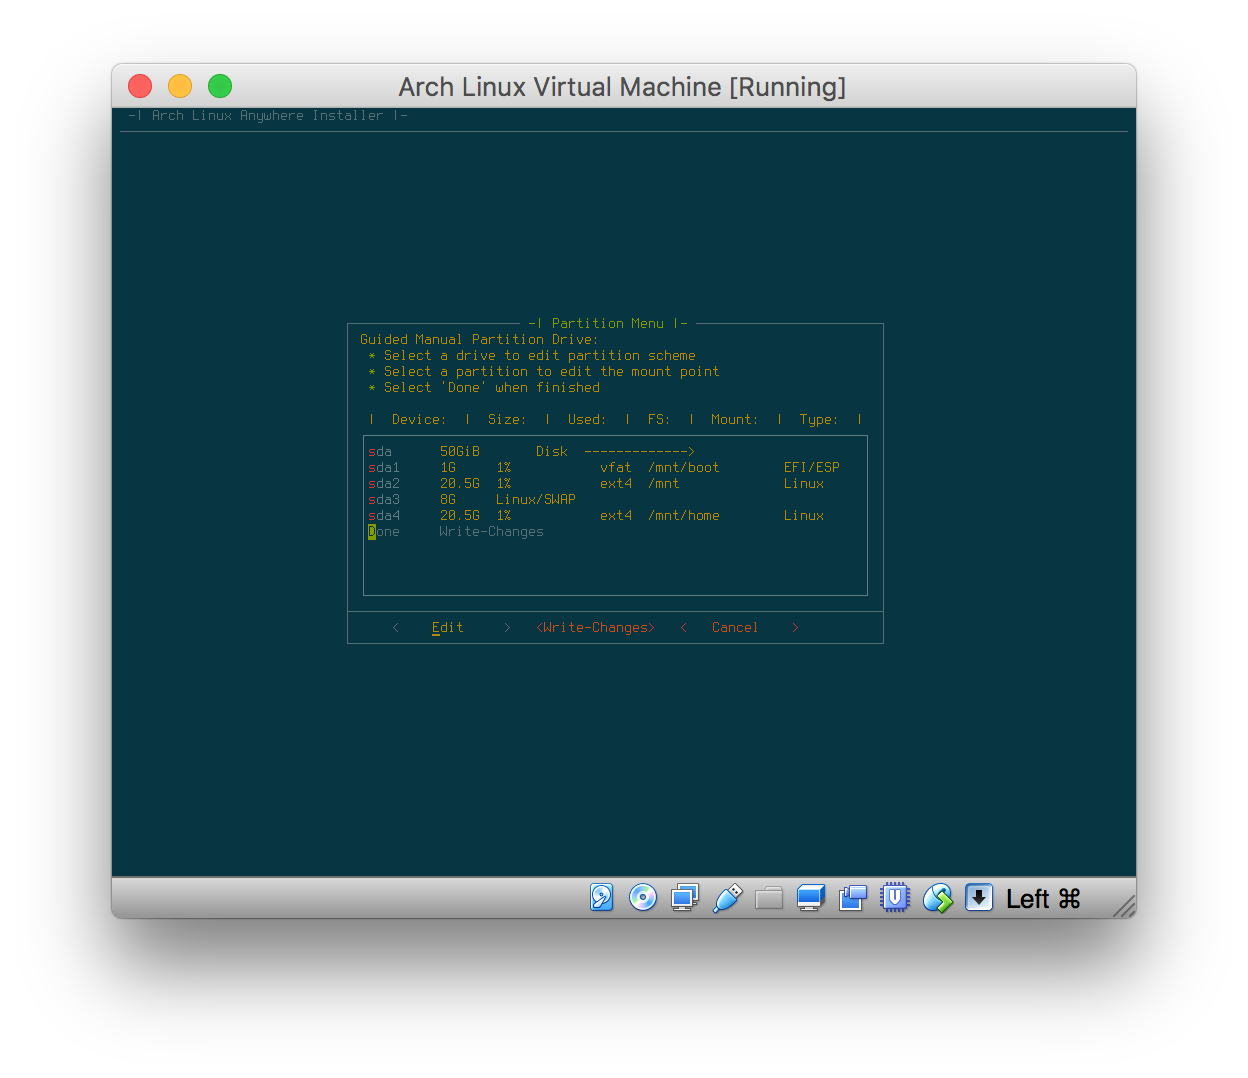Click the CPU virtualization features chip icon
The image size is (1248, 1078).
pyautogui.click(x=895, y=898)
